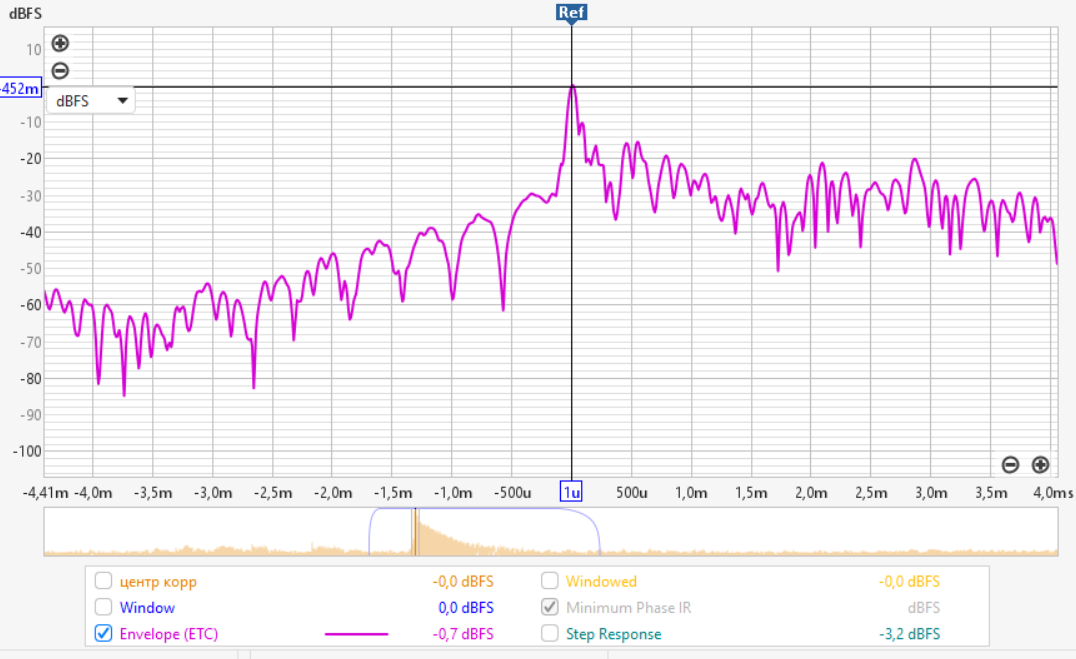
Task: Zoom in vertically with top-left plus icon
Action: click(x=60, y=43)
